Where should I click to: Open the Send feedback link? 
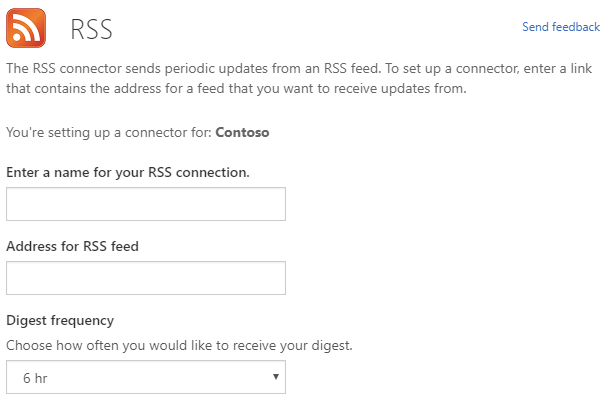click(x=561, y=27)
